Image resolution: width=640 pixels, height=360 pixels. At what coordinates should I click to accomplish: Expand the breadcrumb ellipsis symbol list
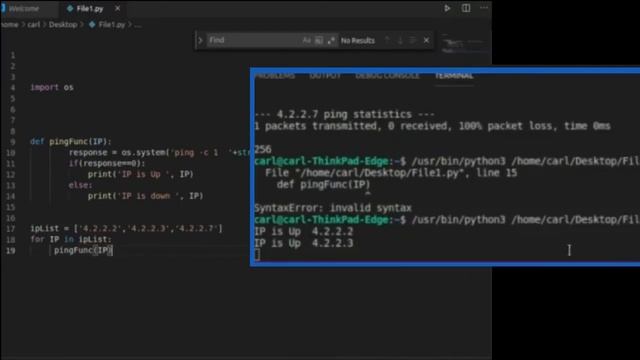tap(138, 25)
